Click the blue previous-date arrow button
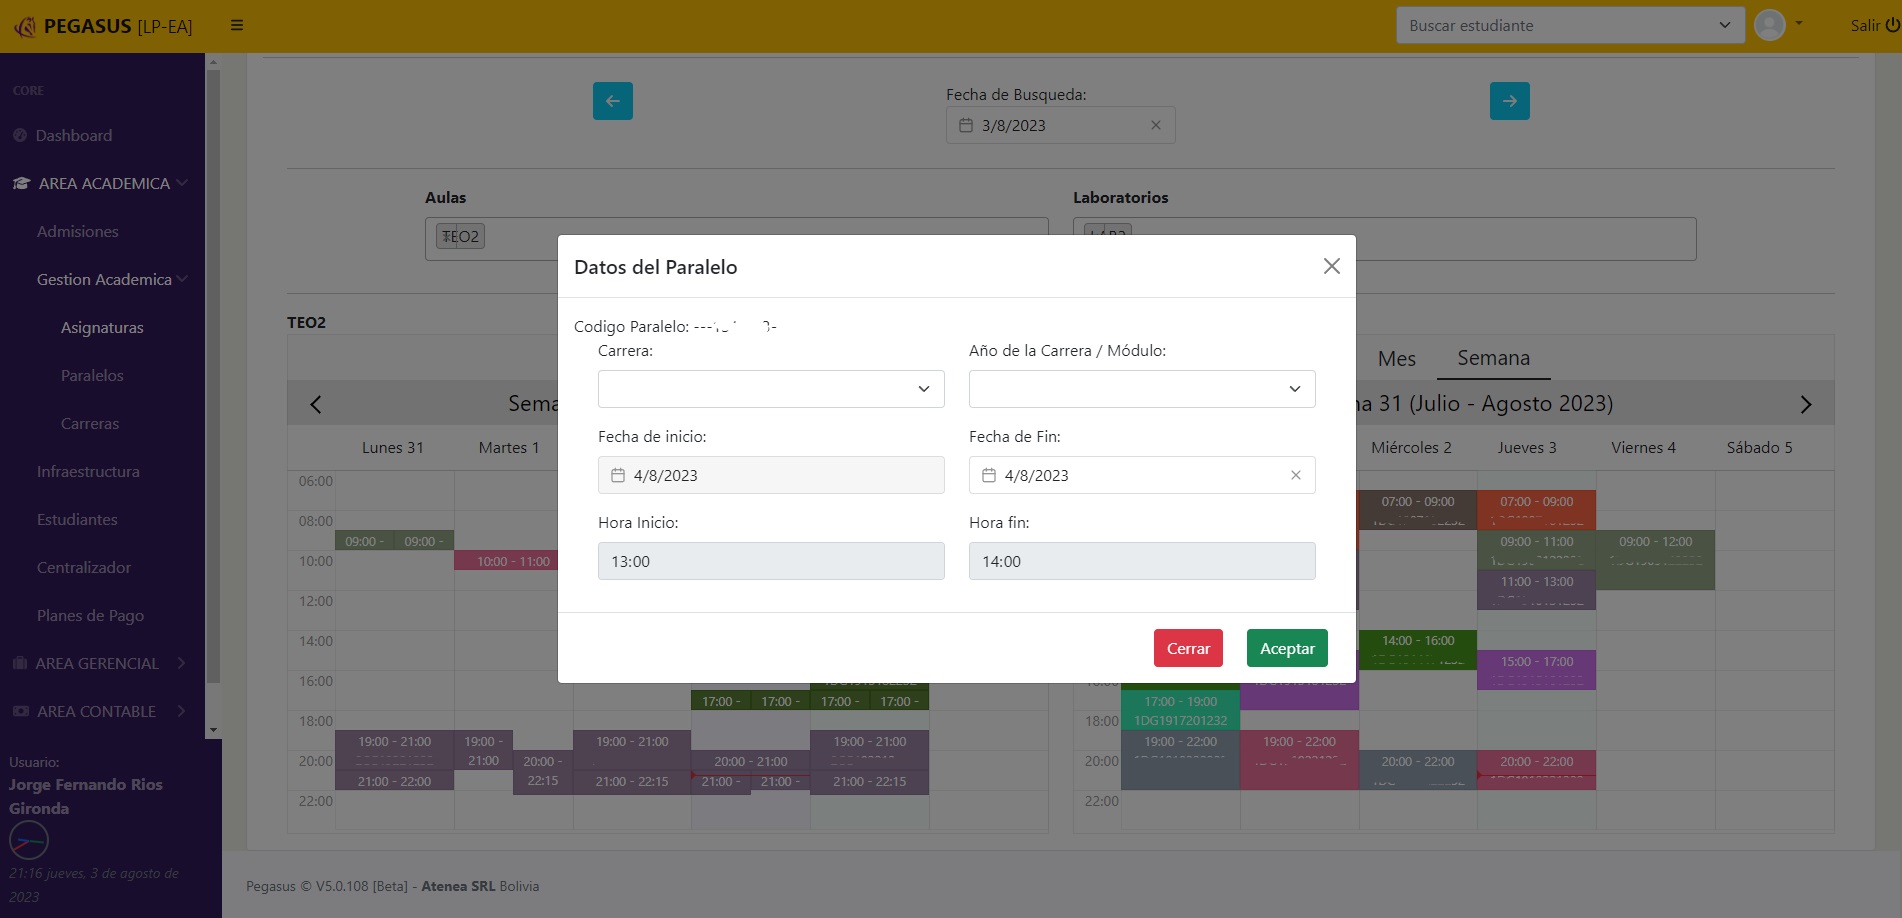Image resolution: width=1902 pixels, height=918 pixels. coord(612,101)
